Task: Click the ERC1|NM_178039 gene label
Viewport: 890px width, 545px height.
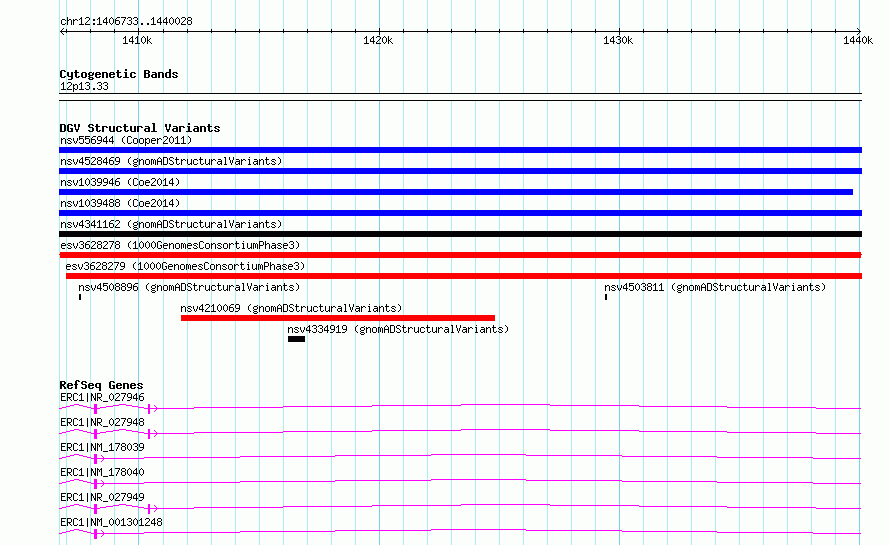Action: (102, 447)
